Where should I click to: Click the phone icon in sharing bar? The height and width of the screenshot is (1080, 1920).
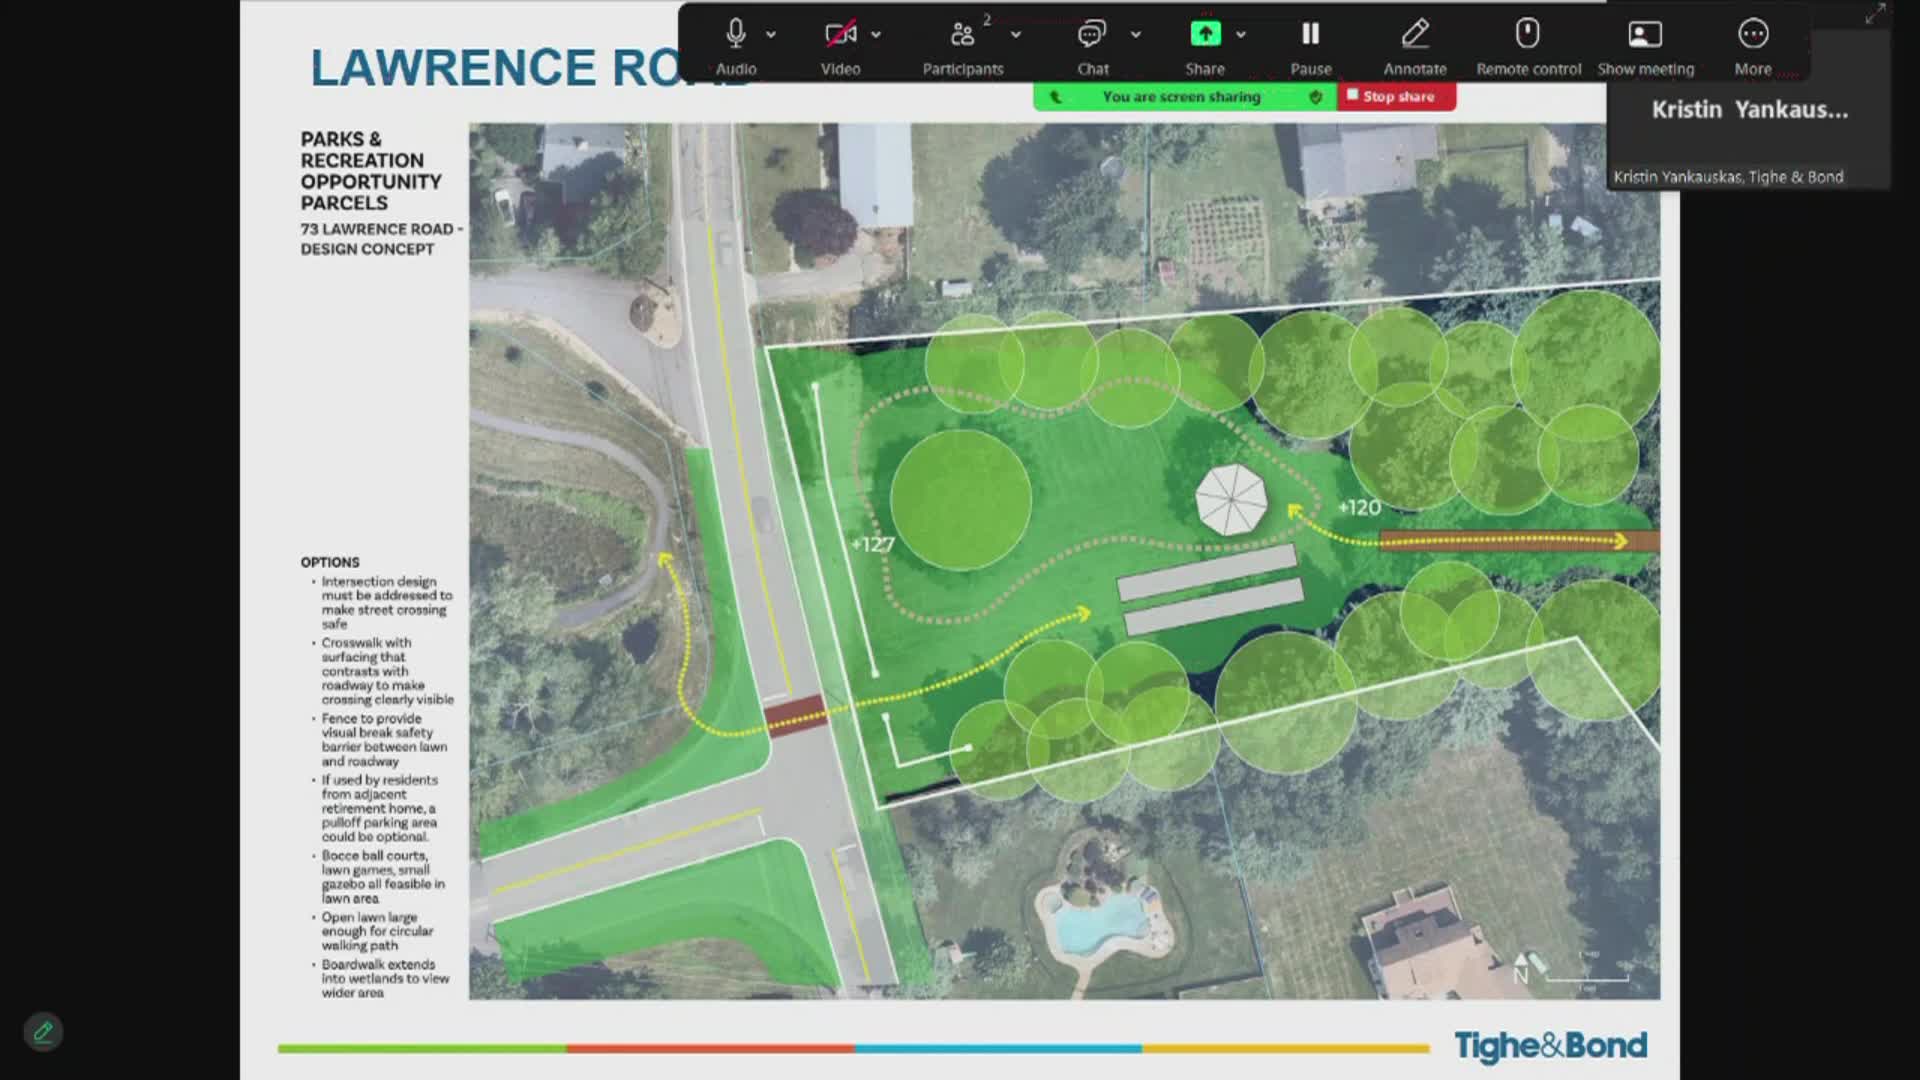[x=1056, y=97]
